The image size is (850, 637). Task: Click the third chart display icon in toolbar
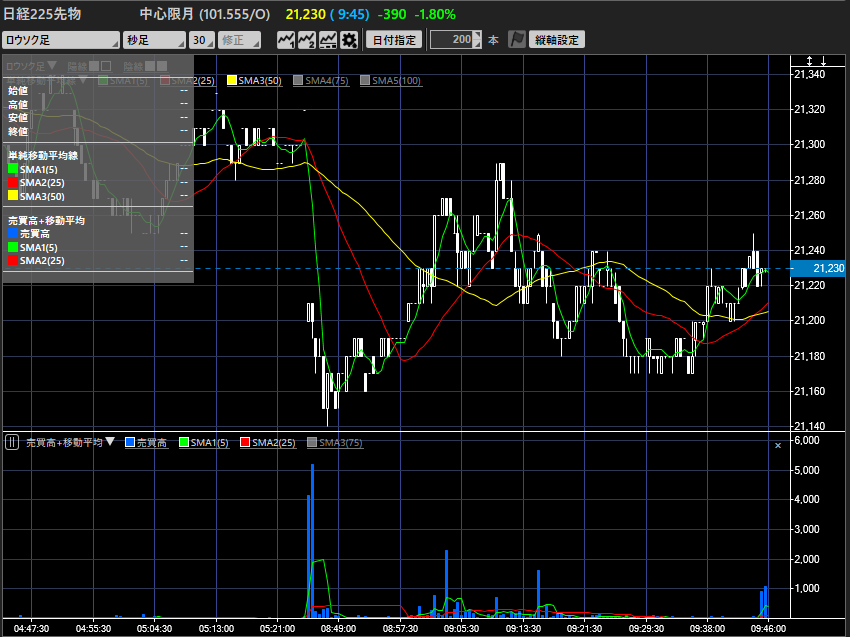coord(328,40)
